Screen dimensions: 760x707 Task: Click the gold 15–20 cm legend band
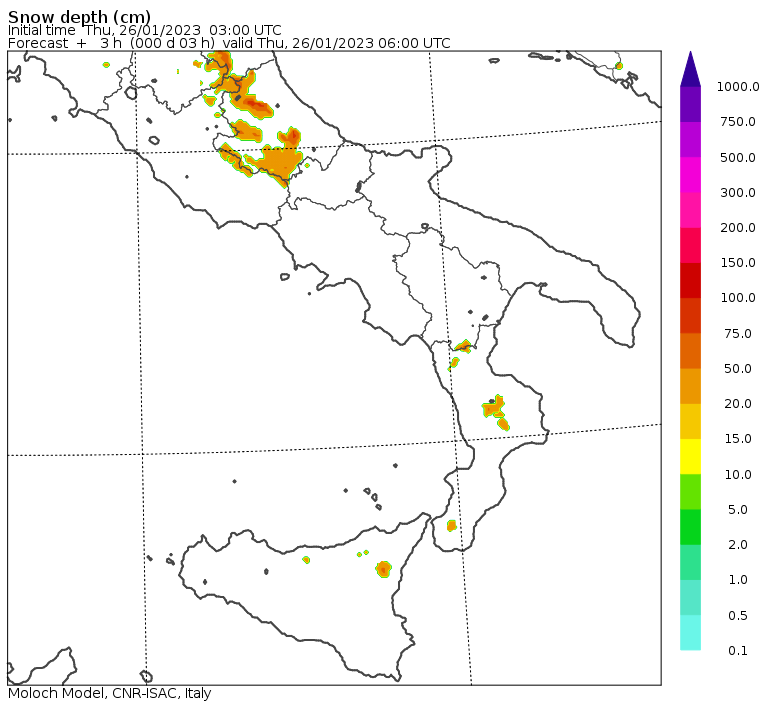point(690,422)
